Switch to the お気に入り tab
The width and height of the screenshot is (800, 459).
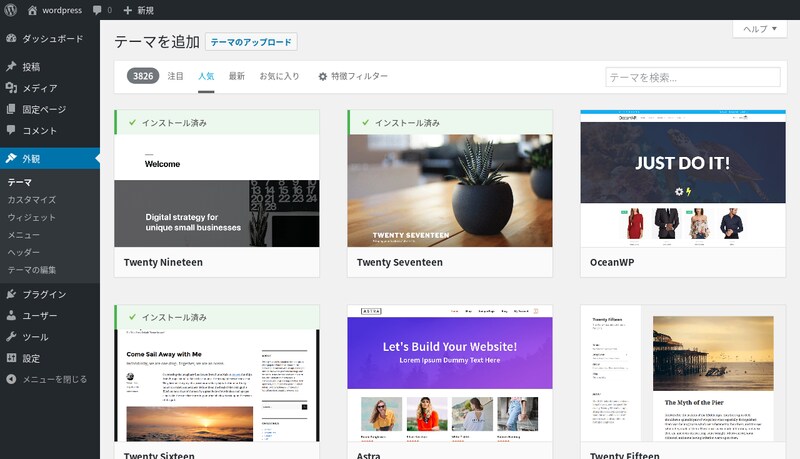point(279,76)
